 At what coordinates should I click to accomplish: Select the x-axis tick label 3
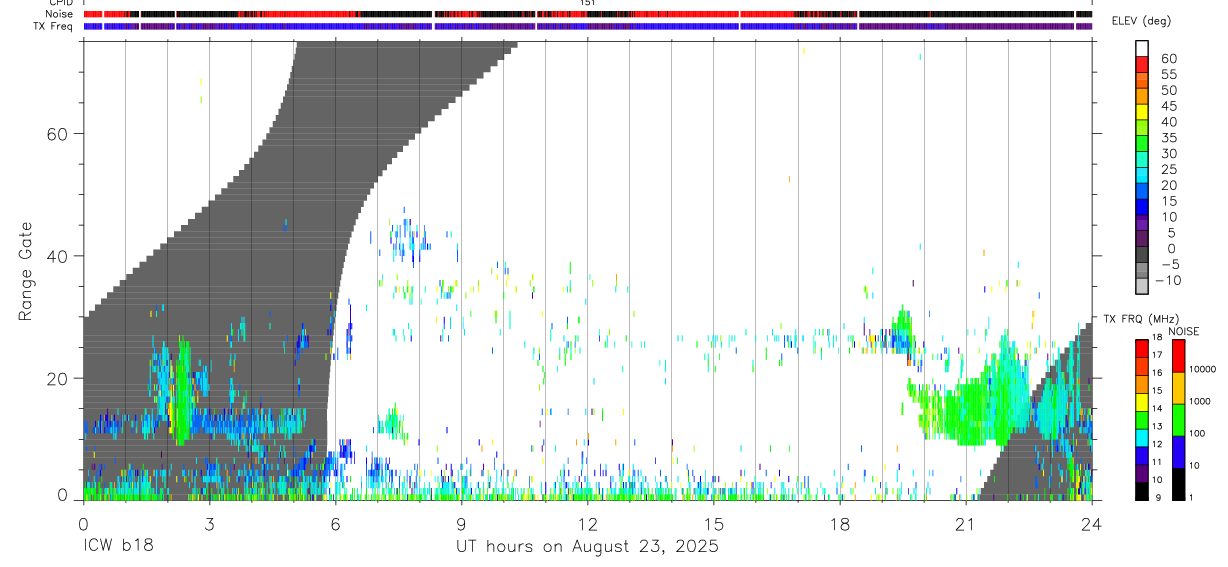pos(209,524)
